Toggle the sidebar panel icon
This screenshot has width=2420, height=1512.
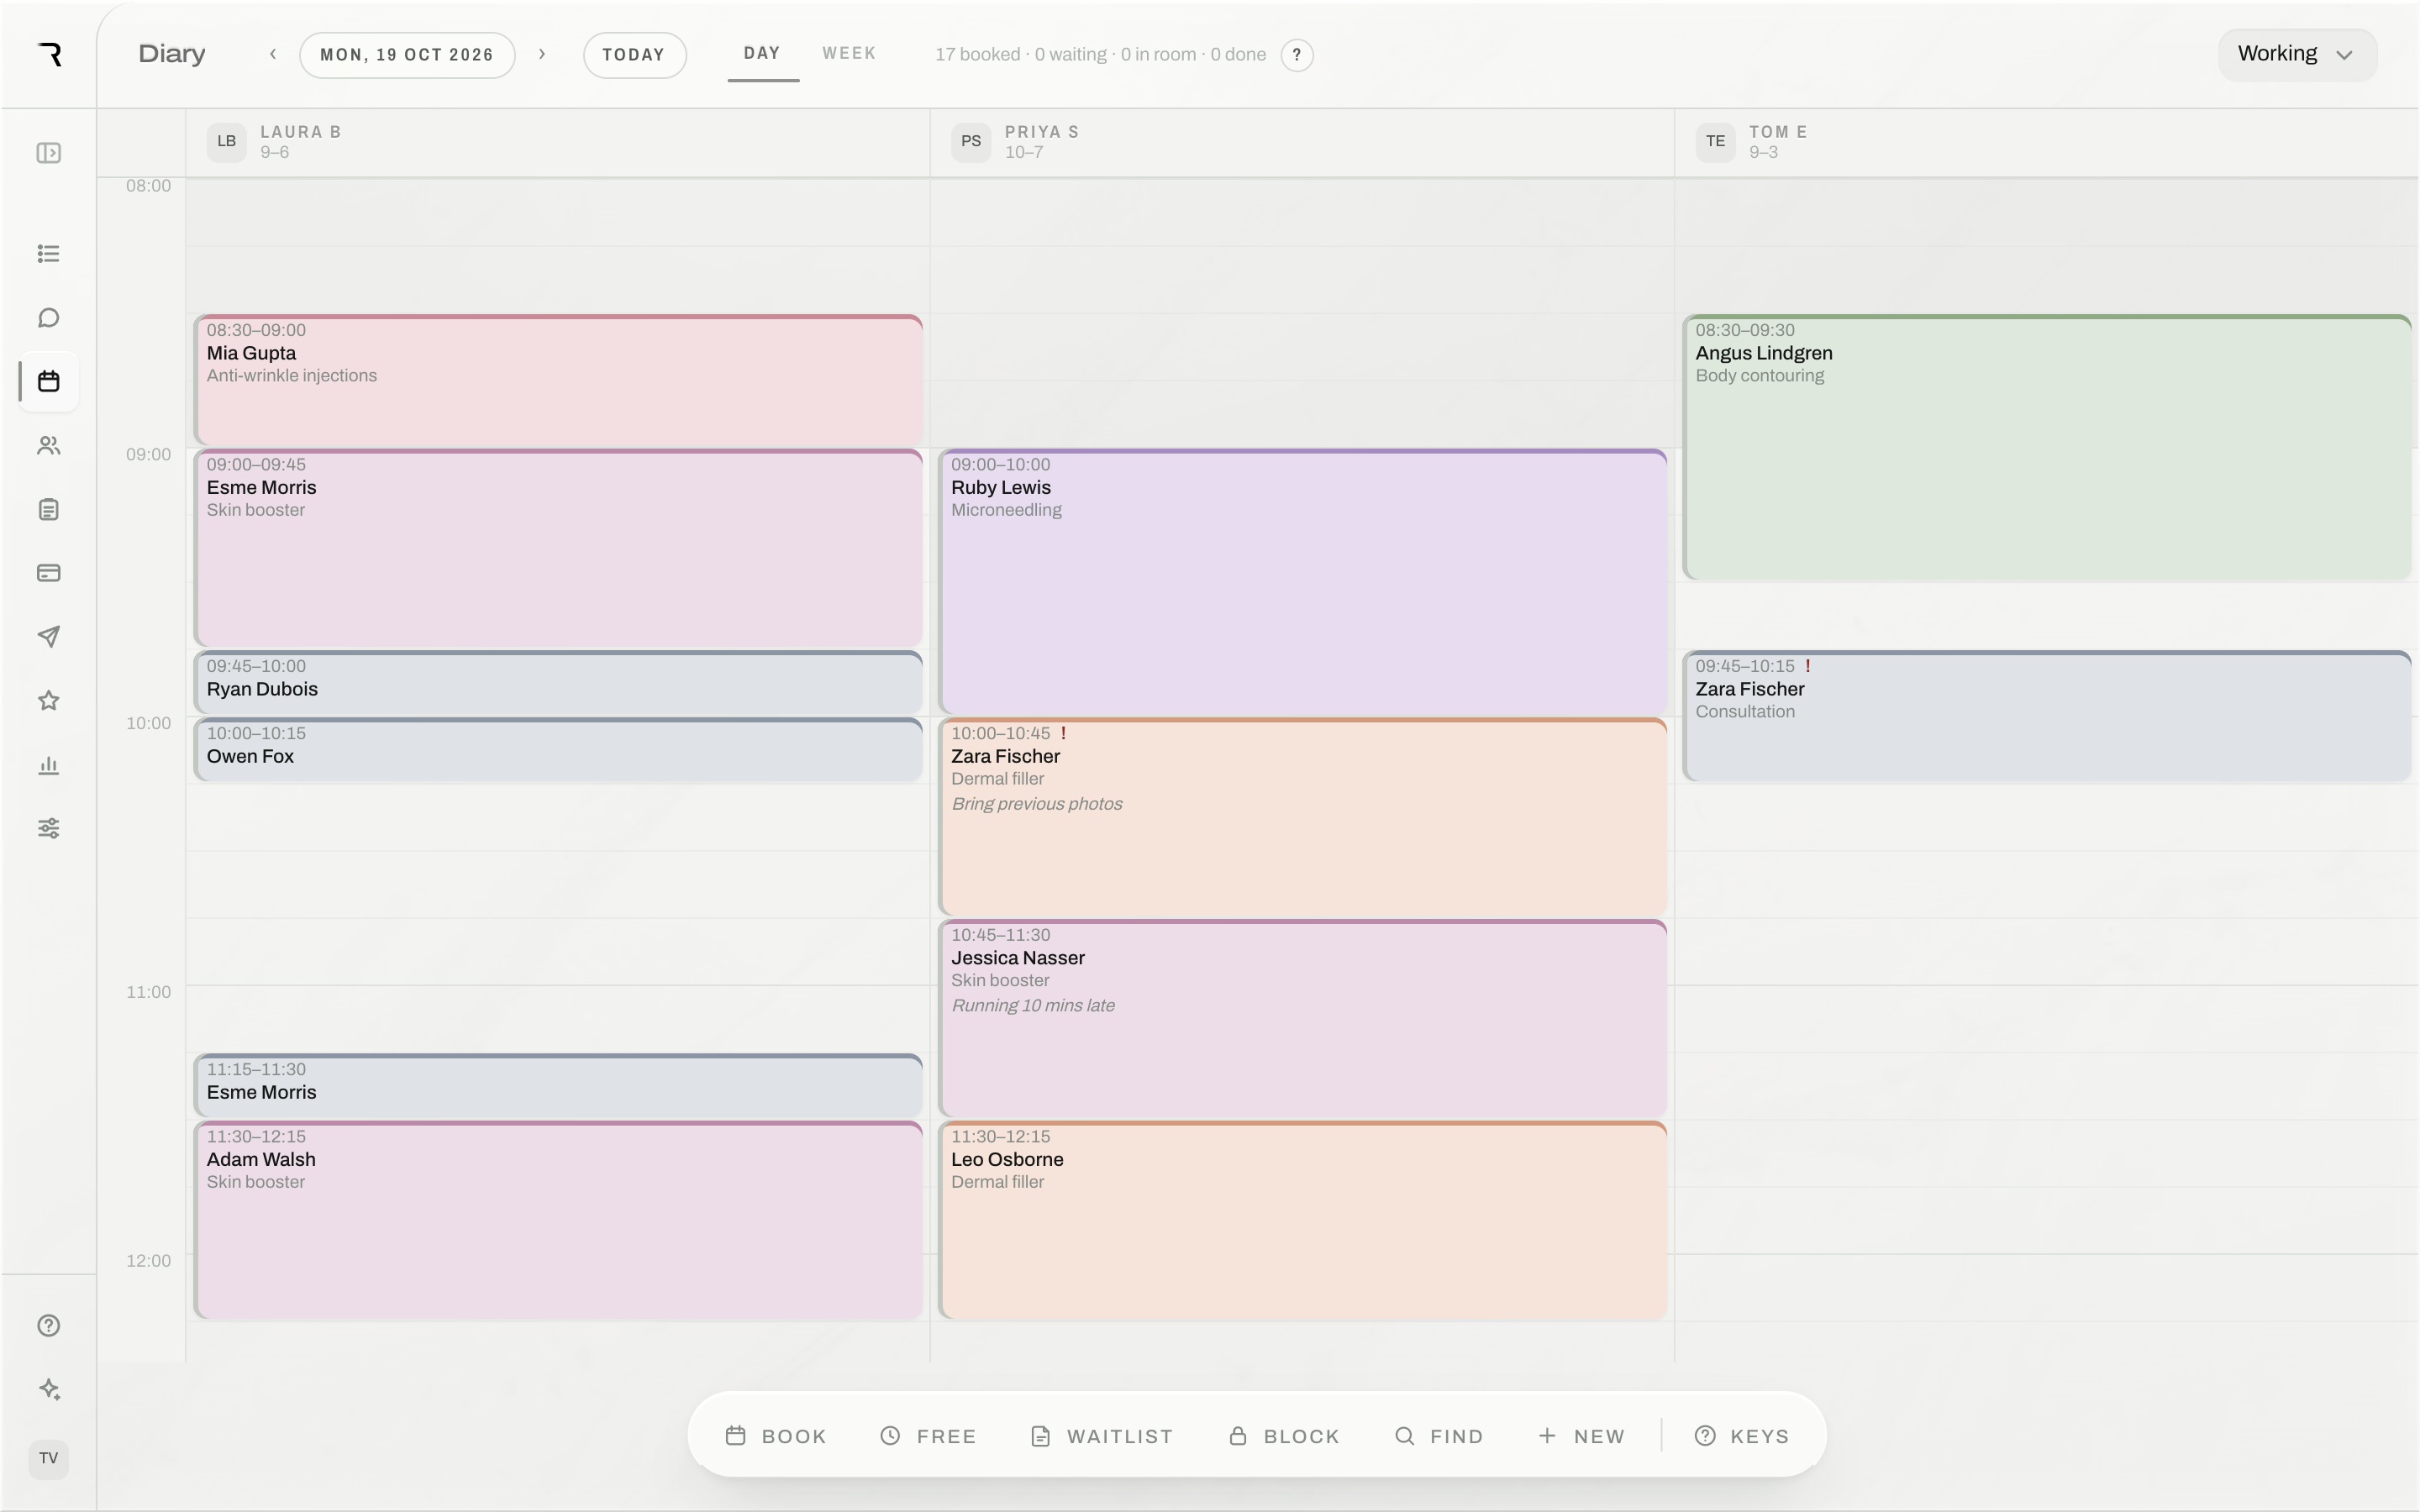[48, 153]
